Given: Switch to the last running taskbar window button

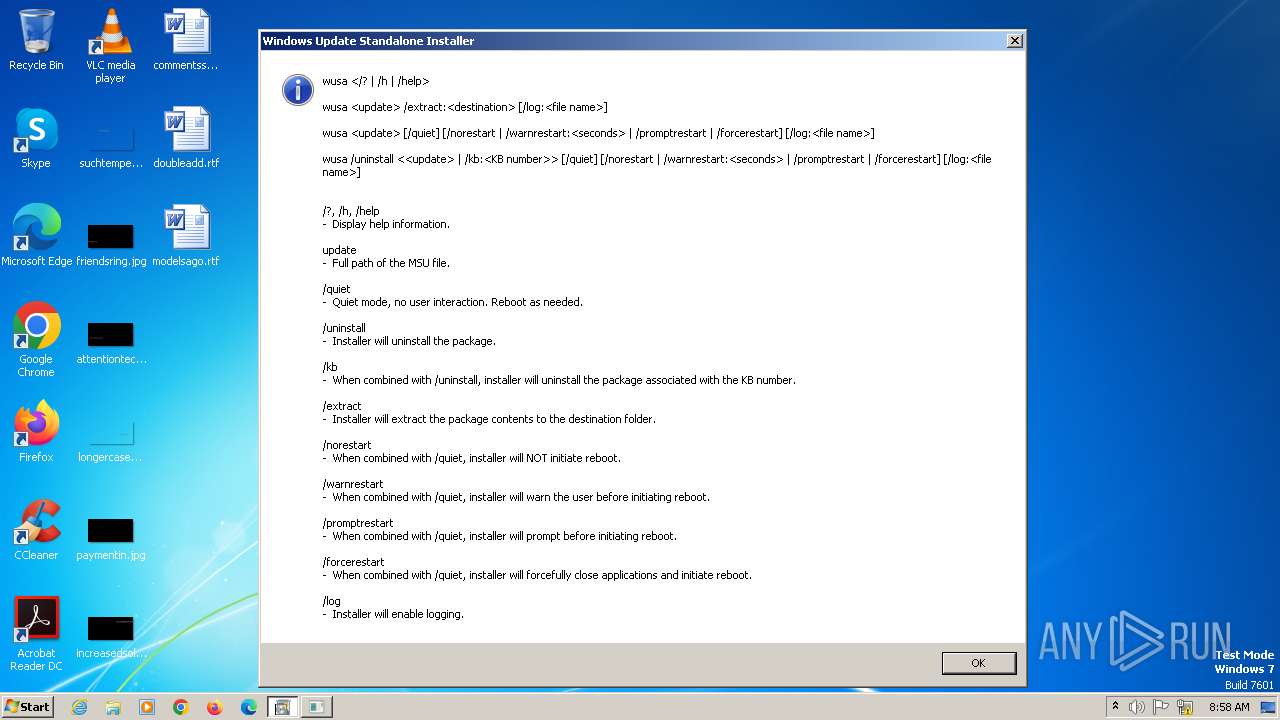Looking at the screenshot, I should tap(316, 707).
